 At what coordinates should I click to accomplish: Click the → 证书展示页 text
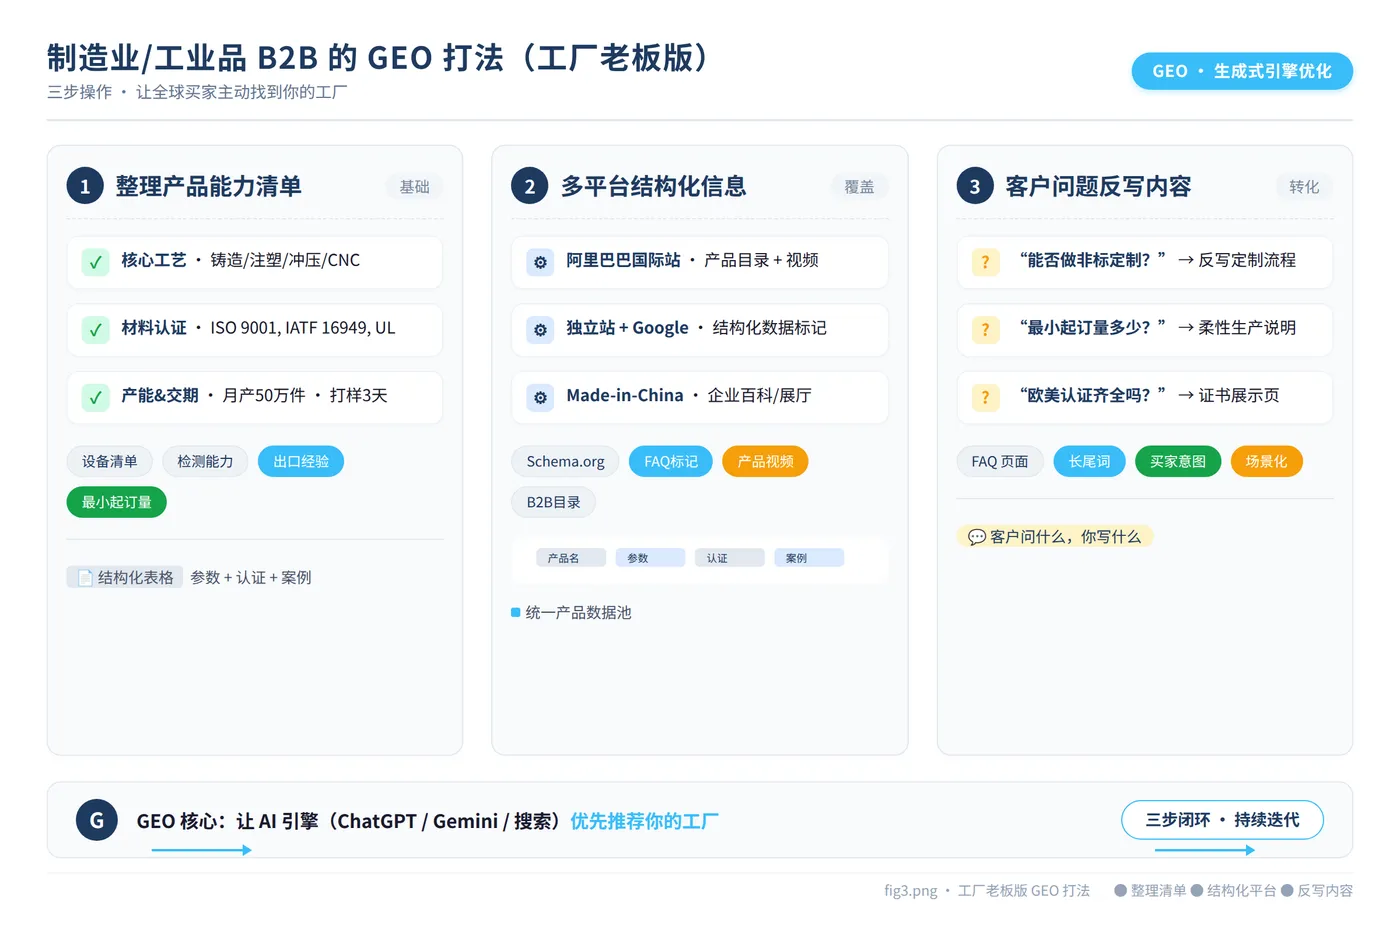coord(1229,395)
